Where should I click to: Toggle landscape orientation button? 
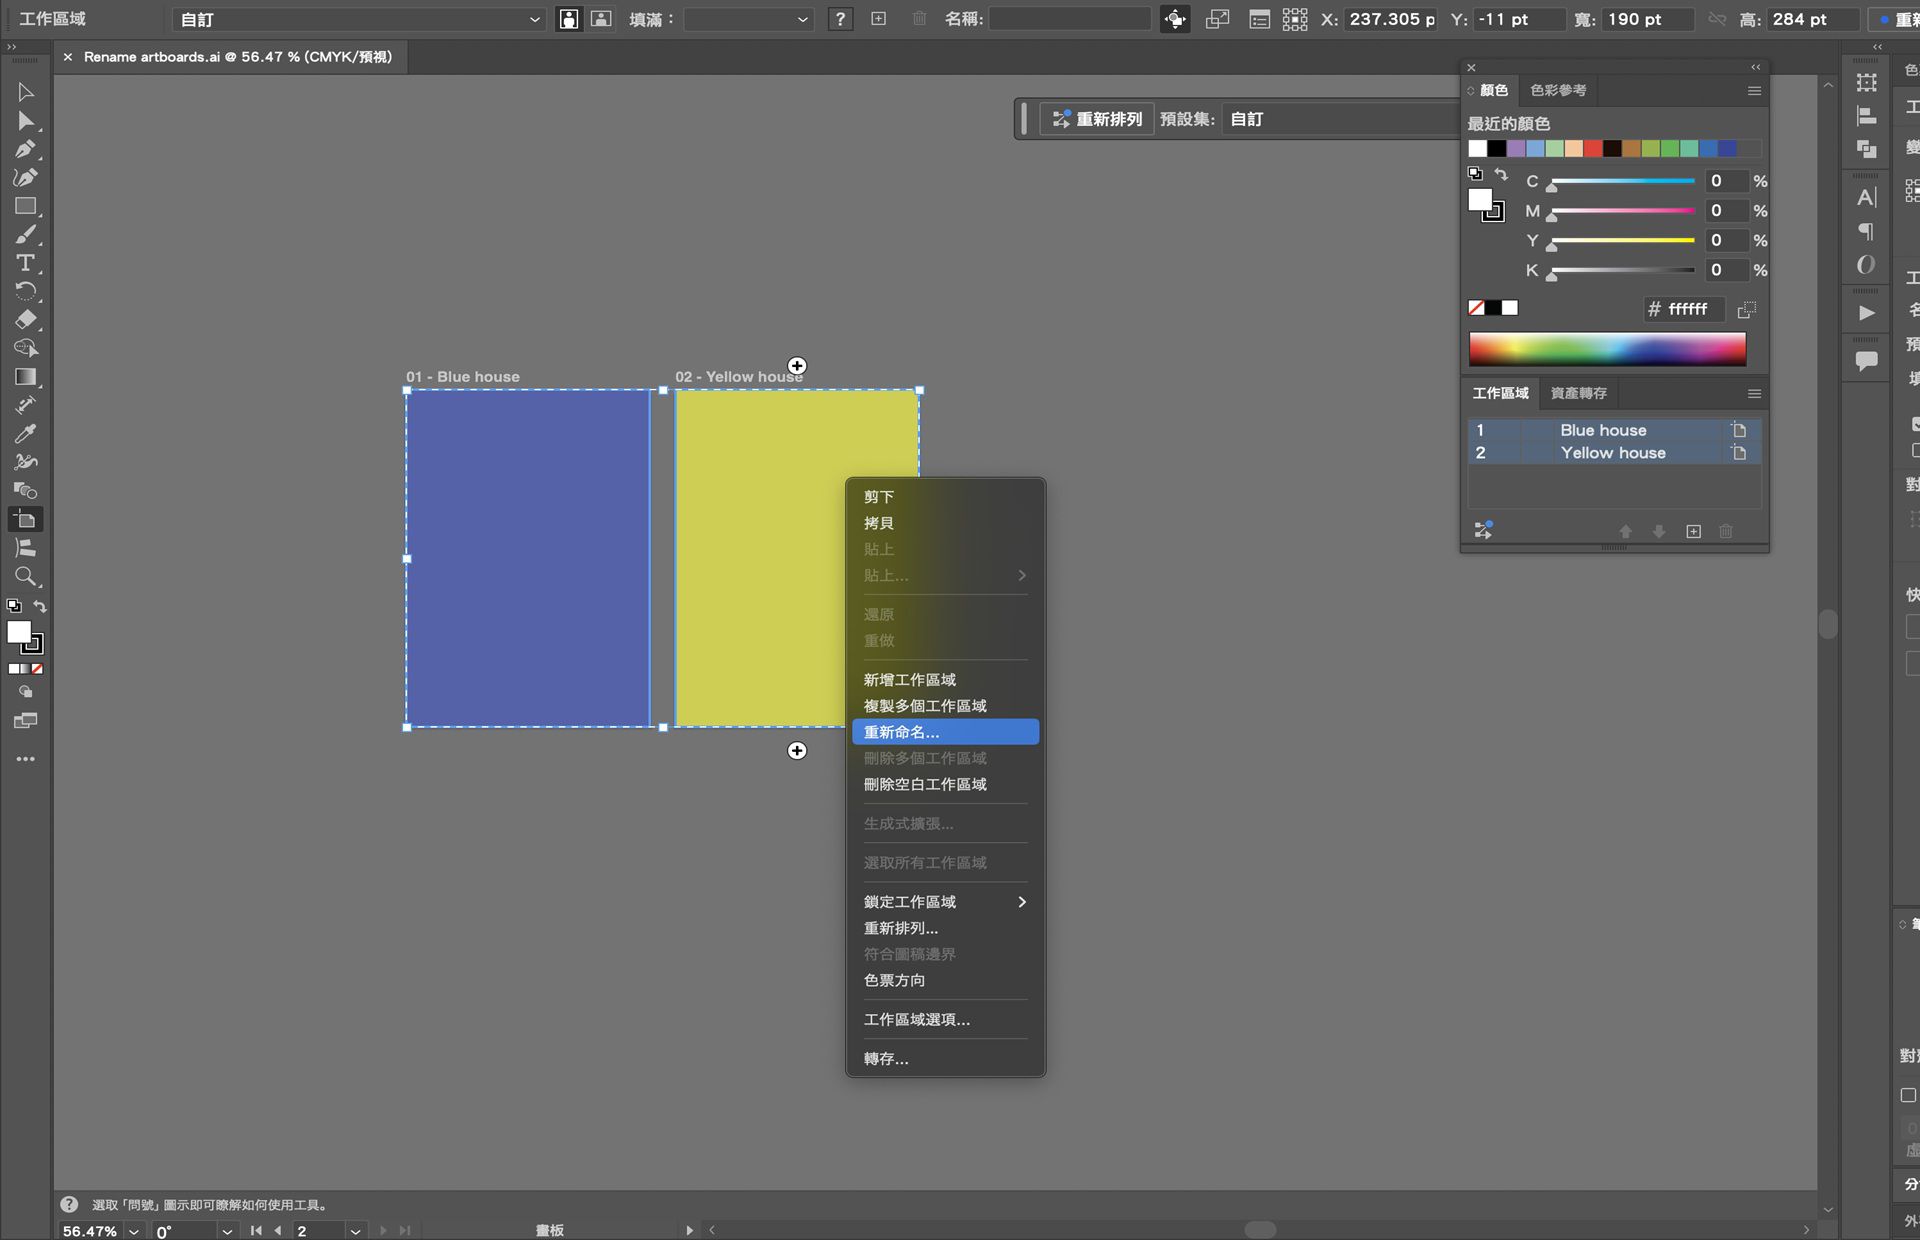coord(601,19)
